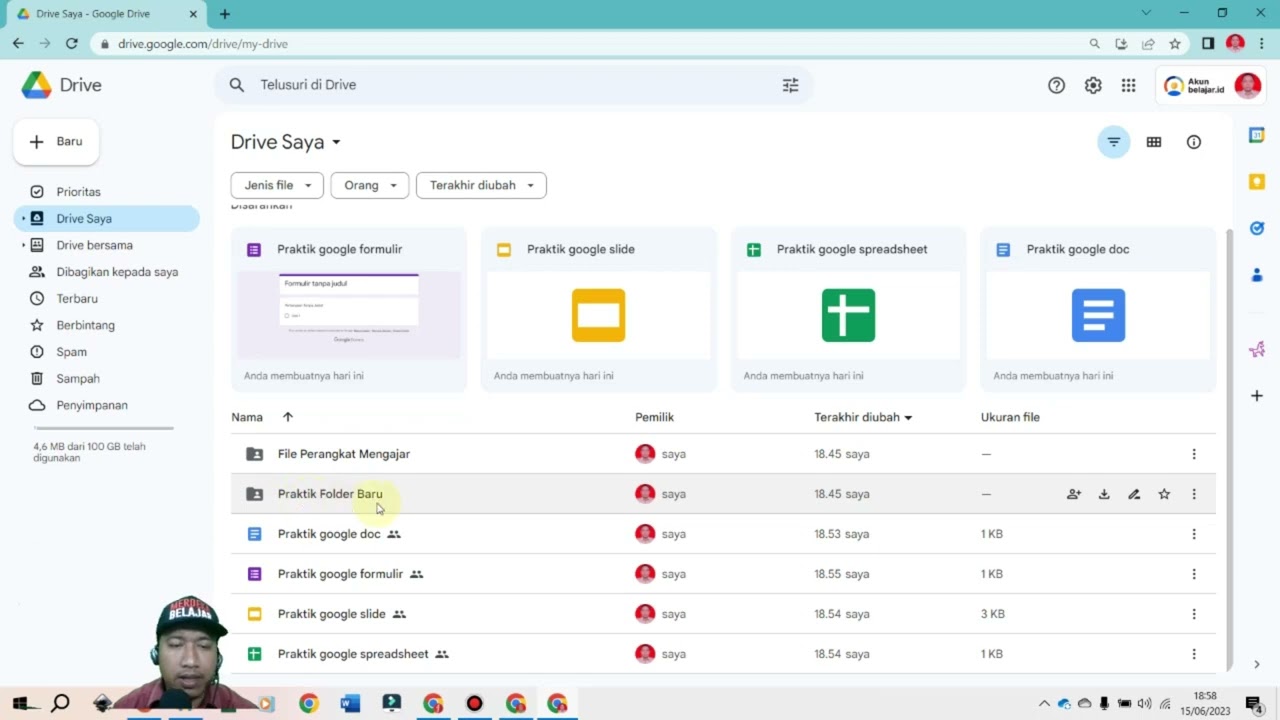Open the Praktik google slide suggested card
This screenshot has width=1280, height=720.
(x=599, y=310)
